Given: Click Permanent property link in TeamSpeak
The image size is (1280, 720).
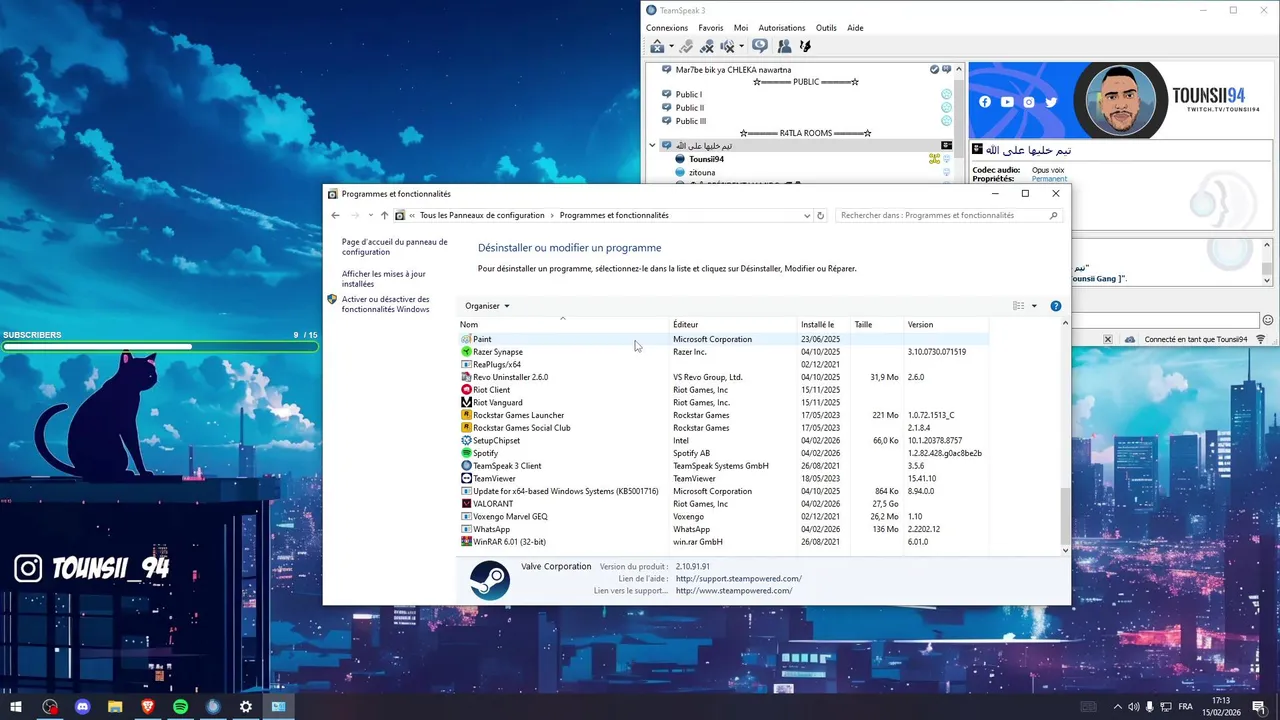Looking at the screenshot, I should tap(1050, 179).
